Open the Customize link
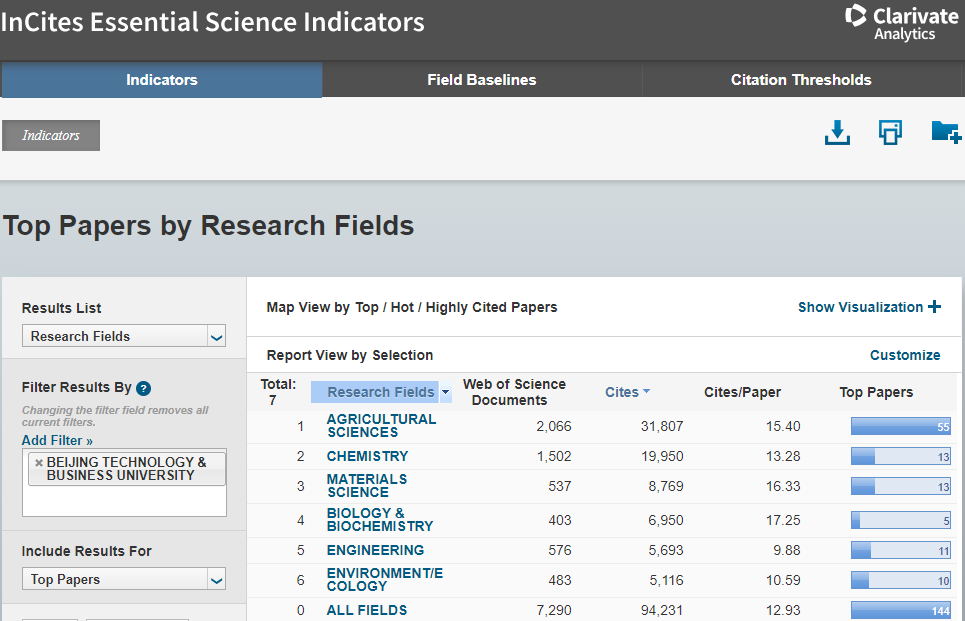The width and height of the screenshot is (965, 621). pos(905,355)
